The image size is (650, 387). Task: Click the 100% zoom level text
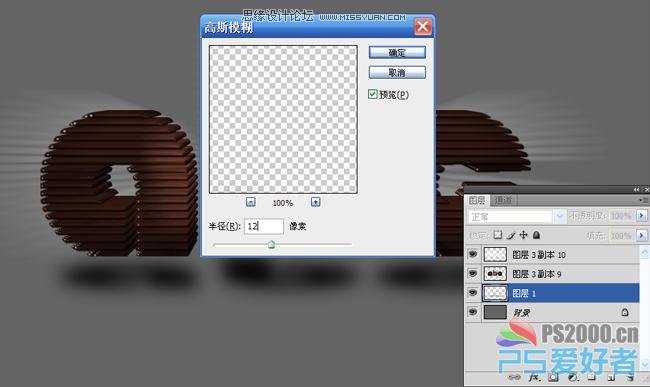point(283,203)
